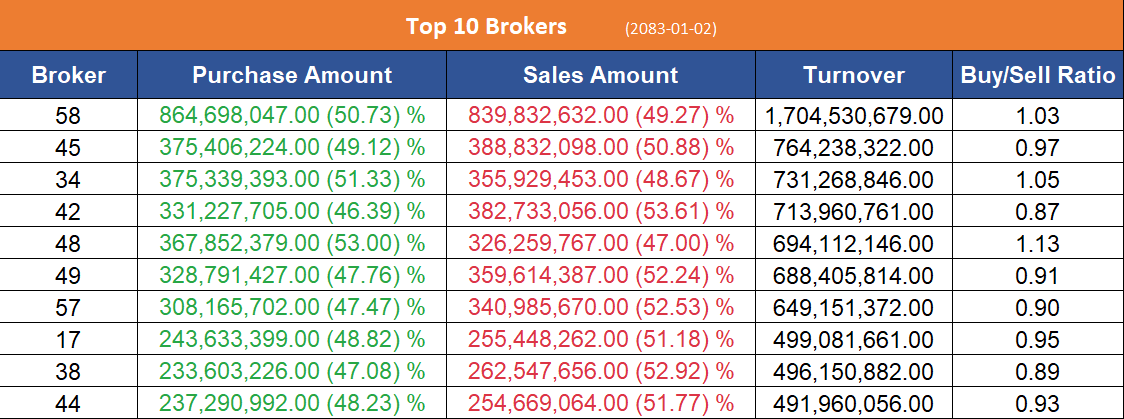Click the Turnover column header

853,75
